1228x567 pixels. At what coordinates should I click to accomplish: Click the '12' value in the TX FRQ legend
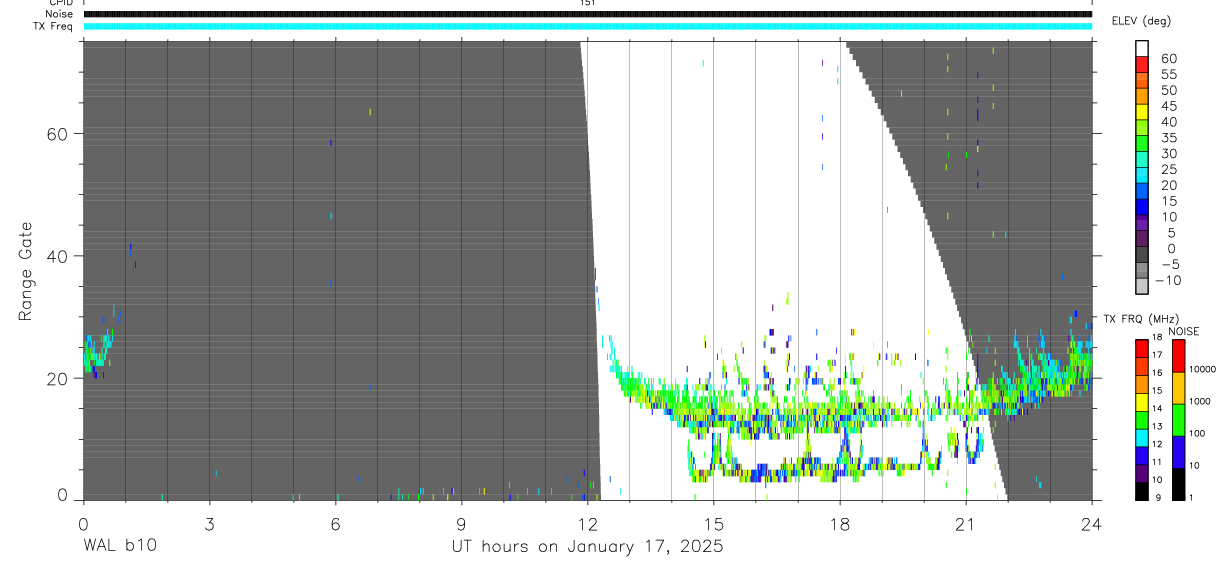click(x=1157, y=444)
